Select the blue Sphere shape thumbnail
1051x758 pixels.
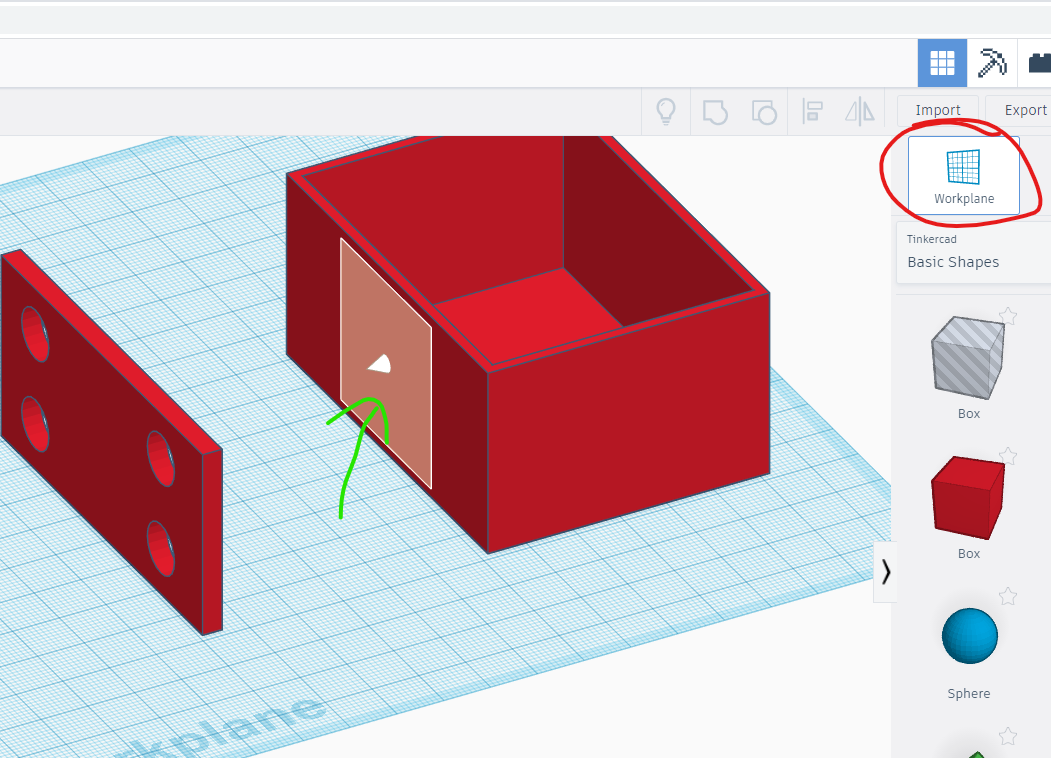pyautogui.click(x=968, y=634)
